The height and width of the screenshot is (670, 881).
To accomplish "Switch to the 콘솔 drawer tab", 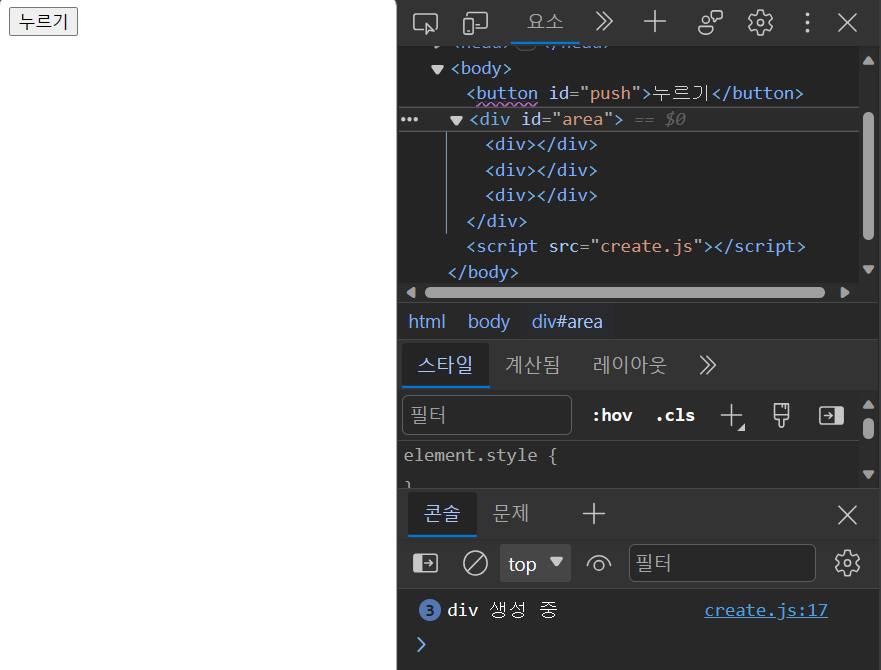I will pos(442,514).
